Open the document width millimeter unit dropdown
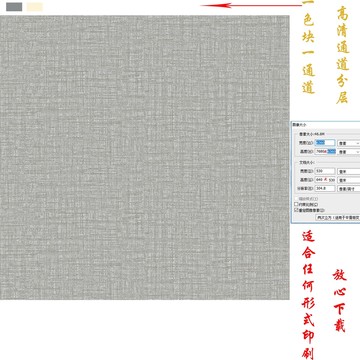This screenshot has height=360, width=360. (349, 171)
